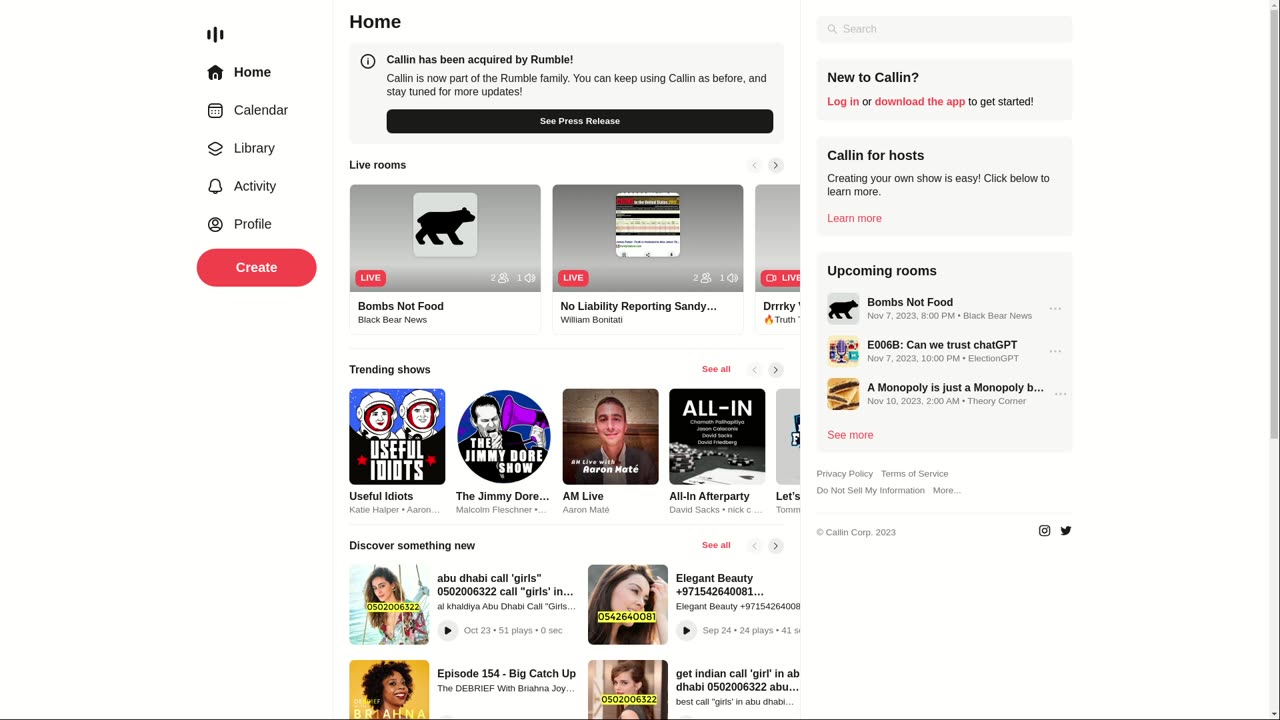Go to previous Live rooms
The image size is (1280, 720).
coord(755,165)
